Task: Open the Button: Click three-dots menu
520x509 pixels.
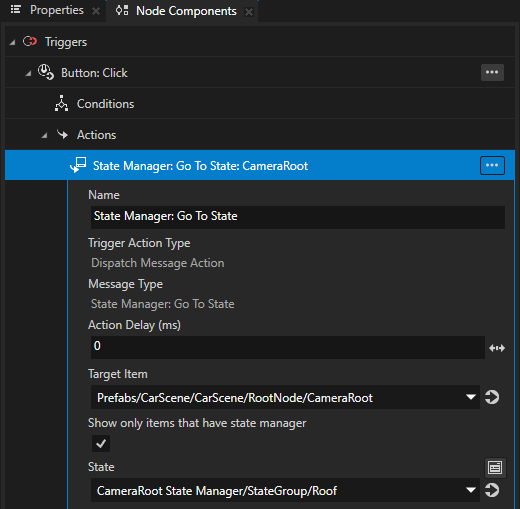Action: 492,72
